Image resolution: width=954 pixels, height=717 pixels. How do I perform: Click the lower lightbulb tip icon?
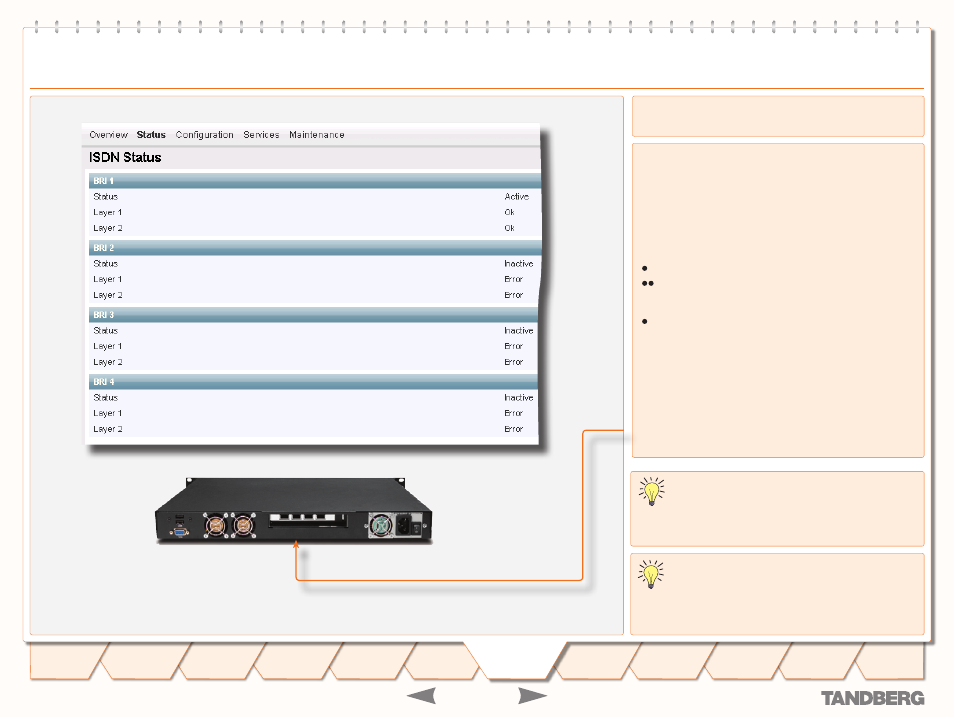click(651, 575)
